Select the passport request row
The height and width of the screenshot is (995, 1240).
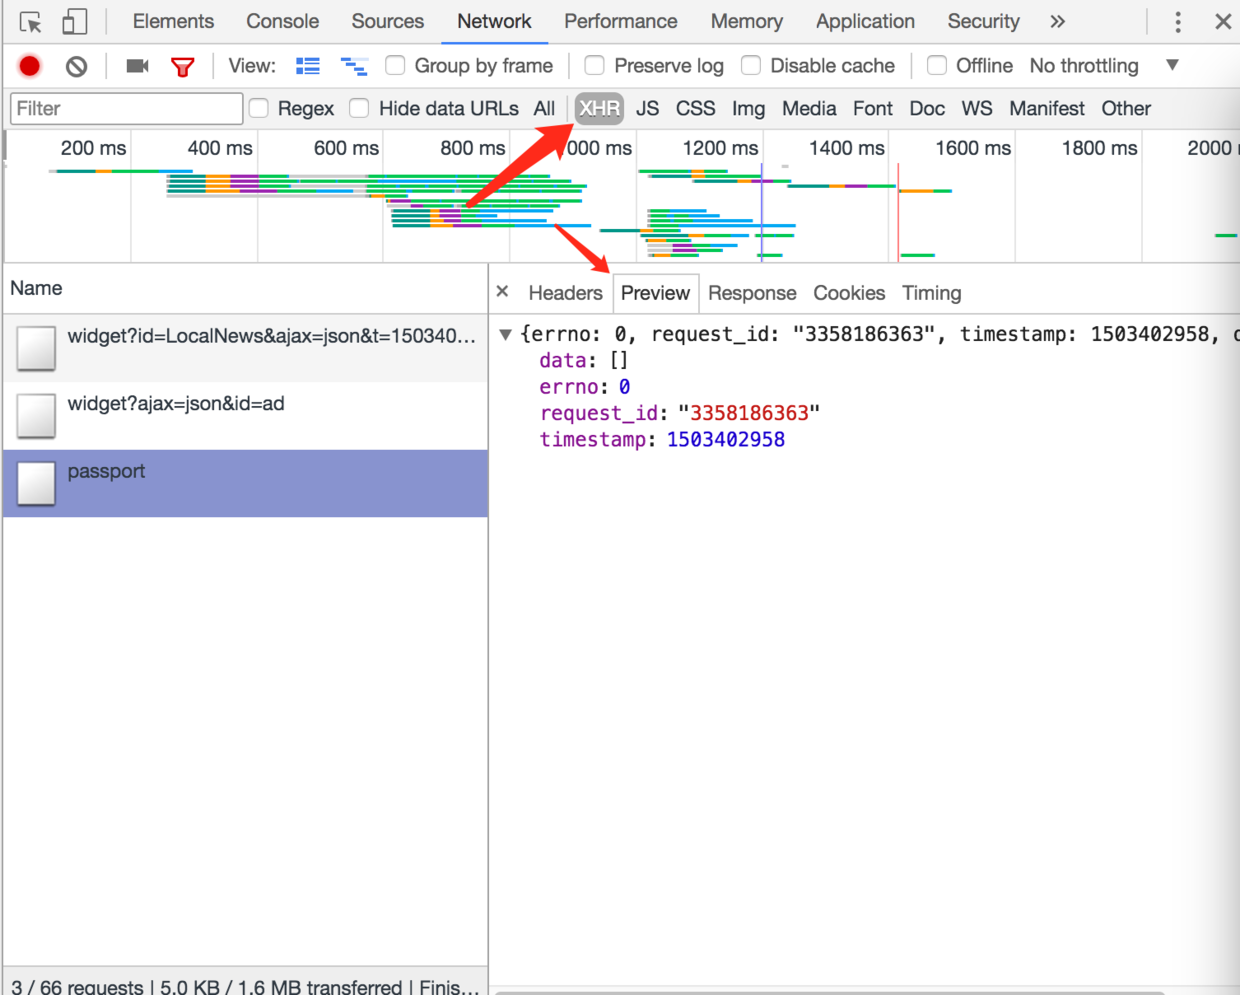[246, 484]
